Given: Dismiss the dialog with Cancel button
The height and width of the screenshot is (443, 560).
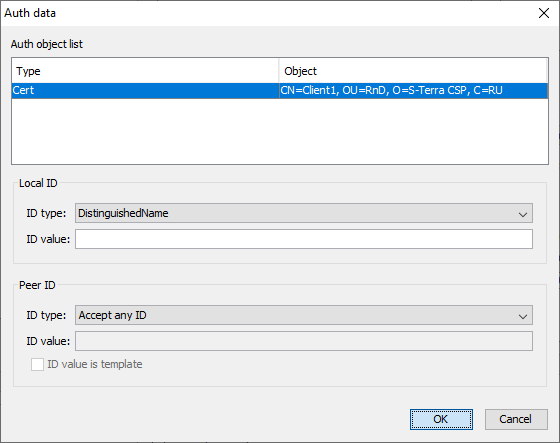Looking at the screenshot, I should click(516, 419).
